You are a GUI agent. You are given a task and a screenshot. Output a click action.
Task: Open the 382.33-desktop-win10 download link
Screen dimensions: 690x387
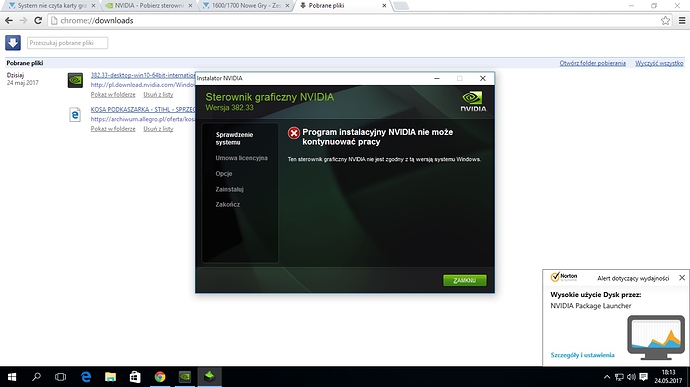click(143, 75)
